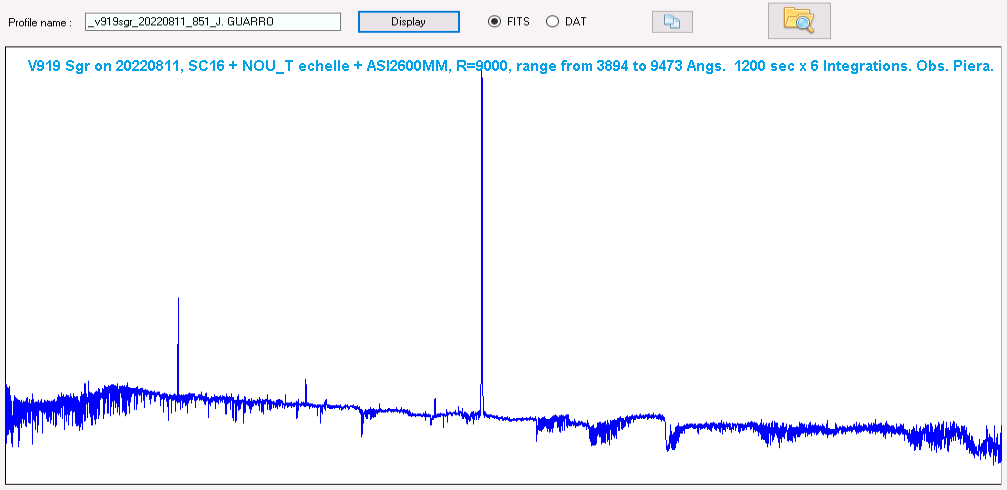
Task: Select the FITS format radio button
Action: point(494,22)
